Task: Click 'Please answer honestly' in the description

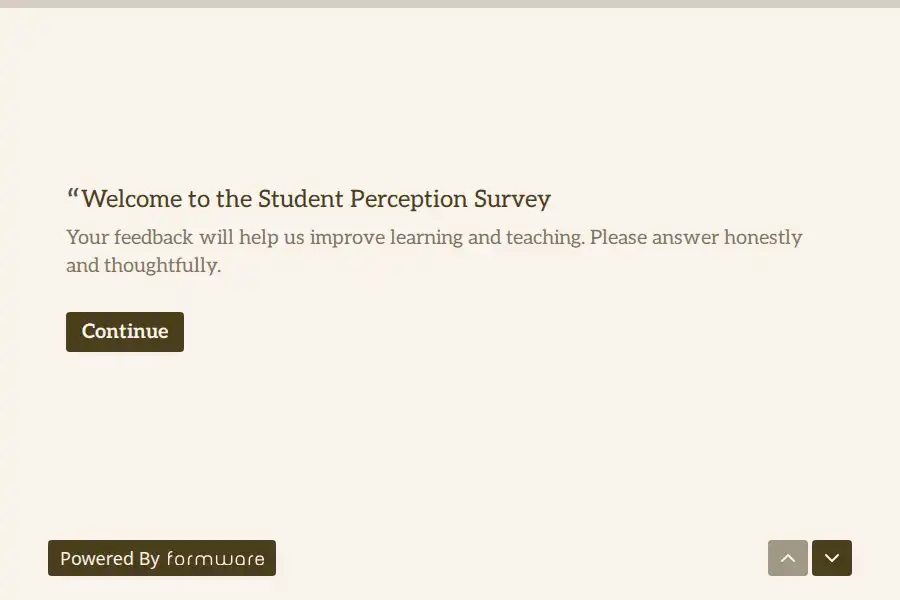Action: pos(696,237)
